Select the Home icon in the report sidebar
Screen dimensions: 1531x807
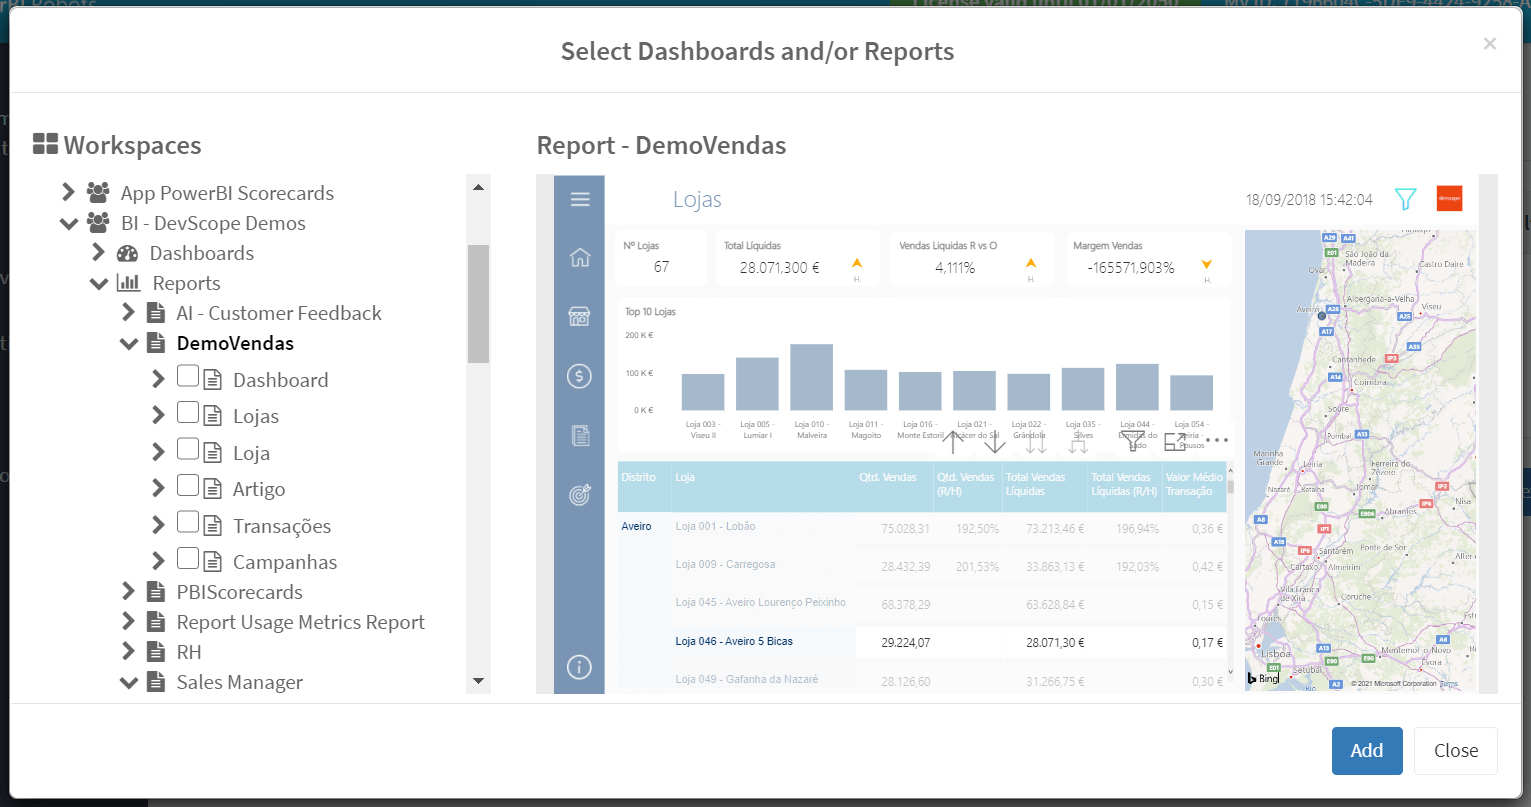click(580, 257)
